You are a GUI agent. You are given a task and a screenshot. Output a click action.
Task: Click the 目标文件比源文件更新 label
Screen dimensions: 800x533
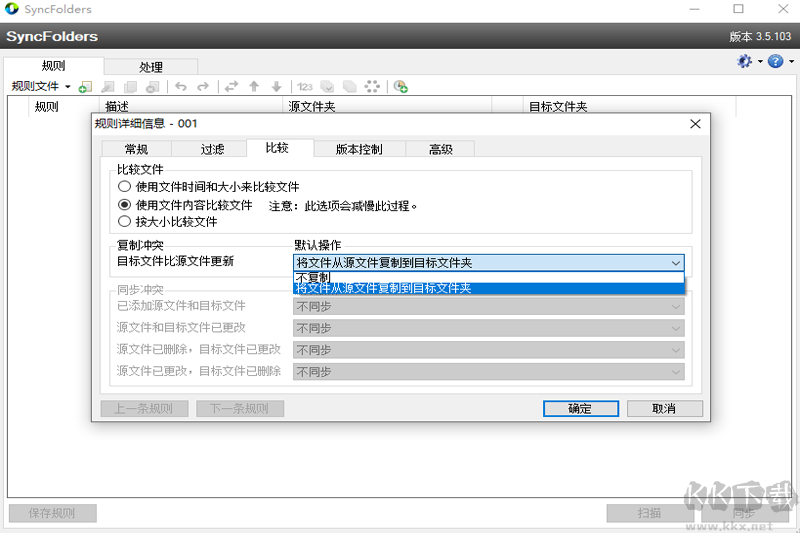click(175, 261)
